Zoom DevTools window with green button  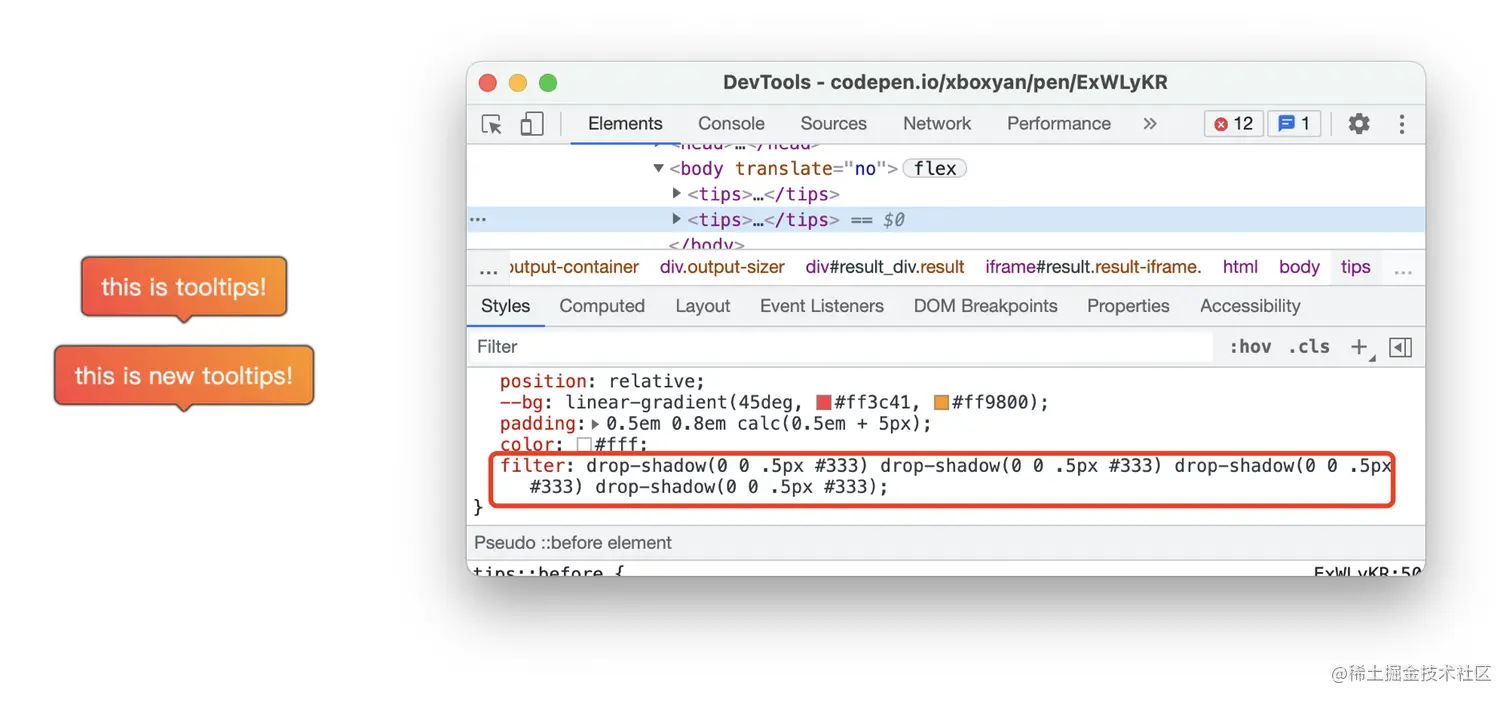tap(548, 83)
